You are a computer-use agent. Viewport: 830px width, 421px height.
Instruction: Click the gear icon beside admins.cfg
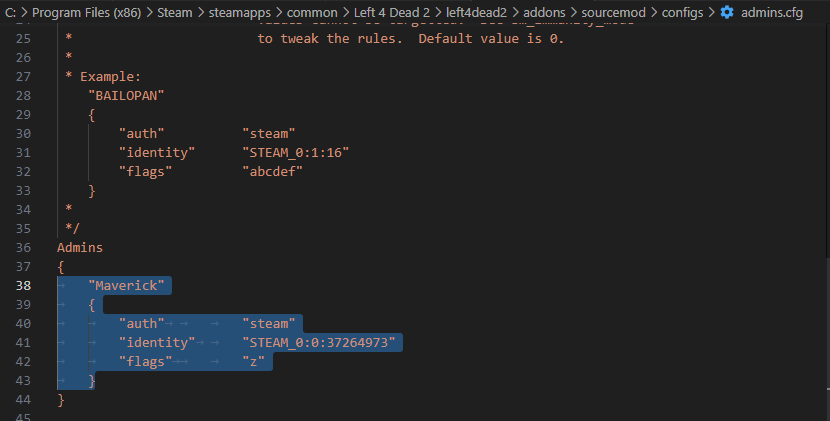click(727, 12)
